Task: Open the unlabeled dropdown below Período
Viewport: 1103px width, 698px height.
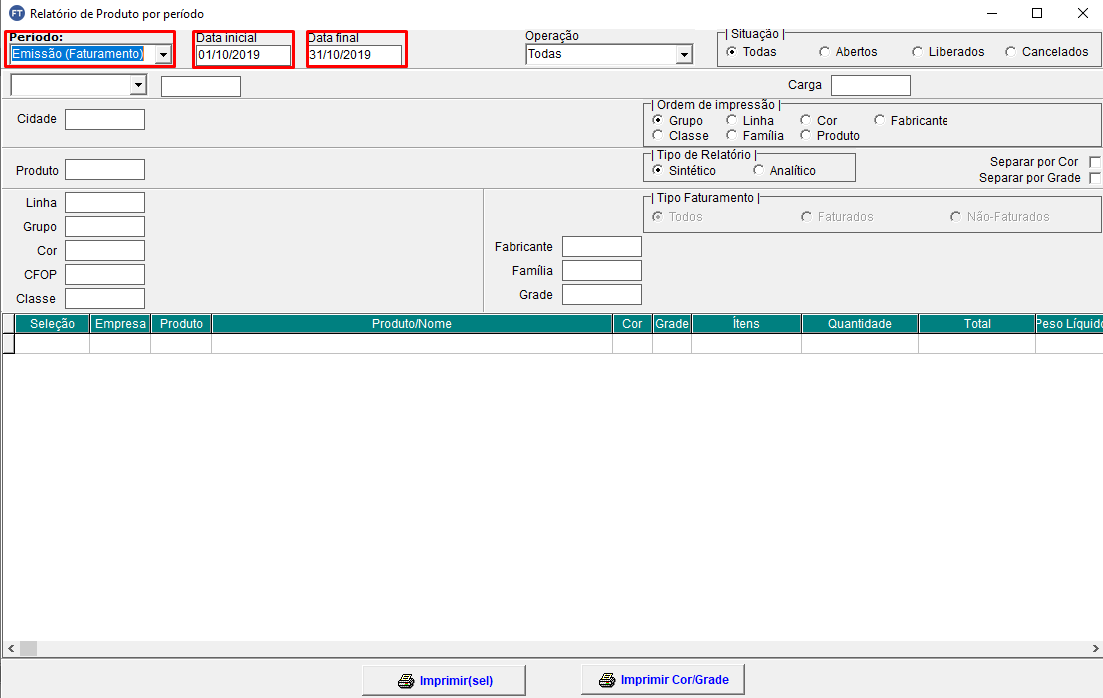Action: point(138,85)
